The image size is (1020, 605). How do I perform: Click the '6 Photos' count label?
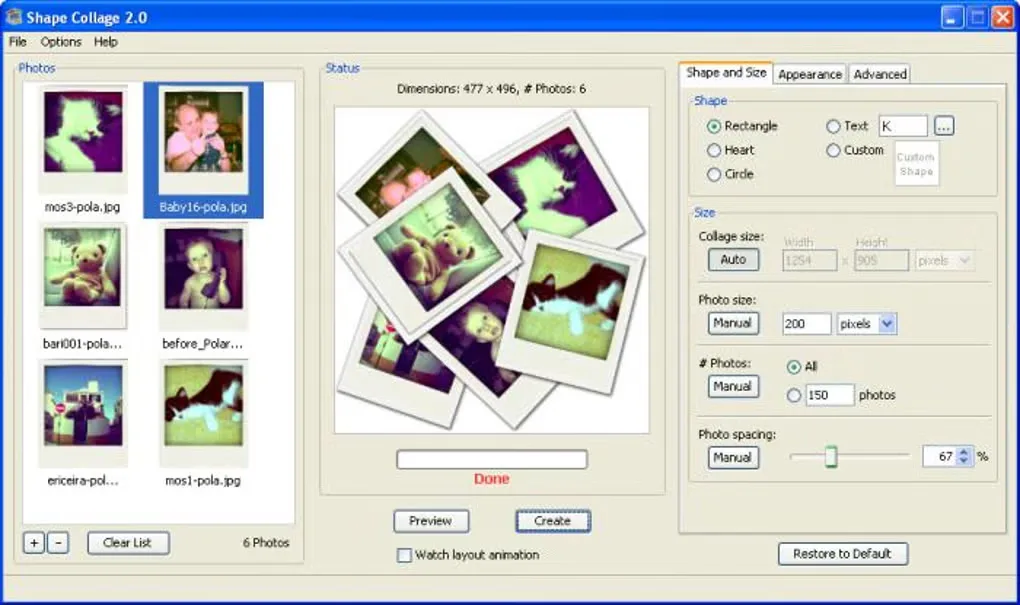point(266,543)
